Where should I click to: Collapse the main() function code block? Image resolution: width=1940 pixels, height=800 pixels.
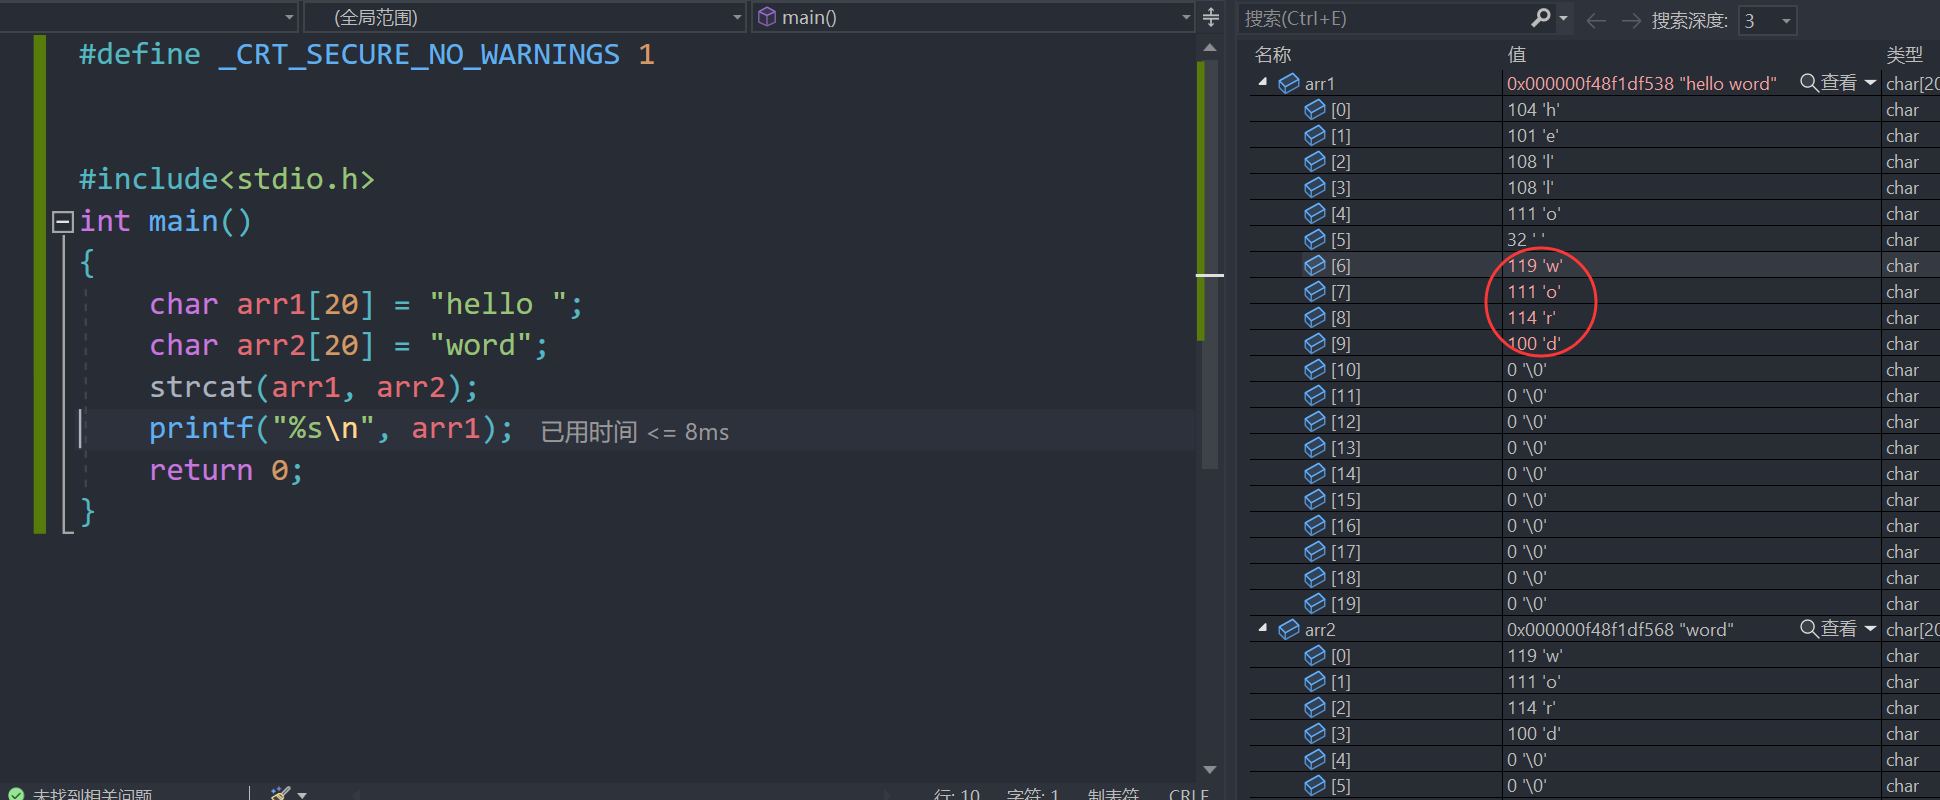[x=63, y=221]
